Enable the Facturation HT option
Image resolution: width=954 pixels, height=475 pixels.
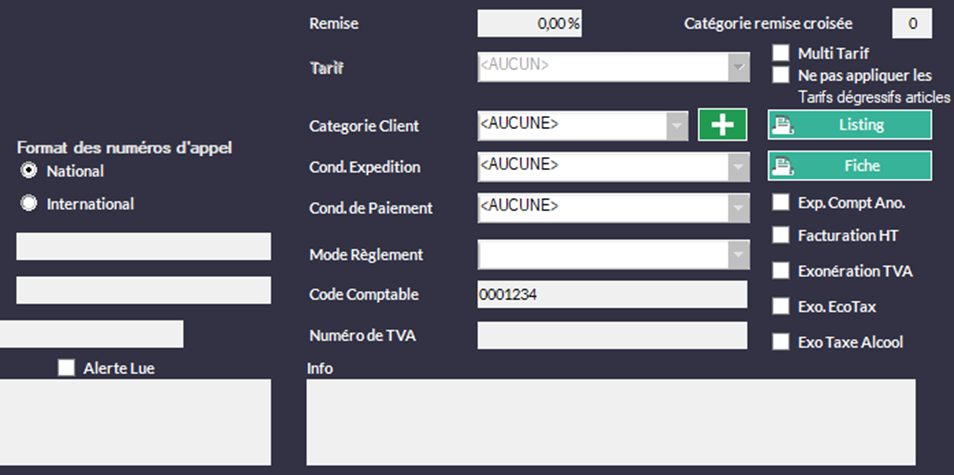pos(781,235)
